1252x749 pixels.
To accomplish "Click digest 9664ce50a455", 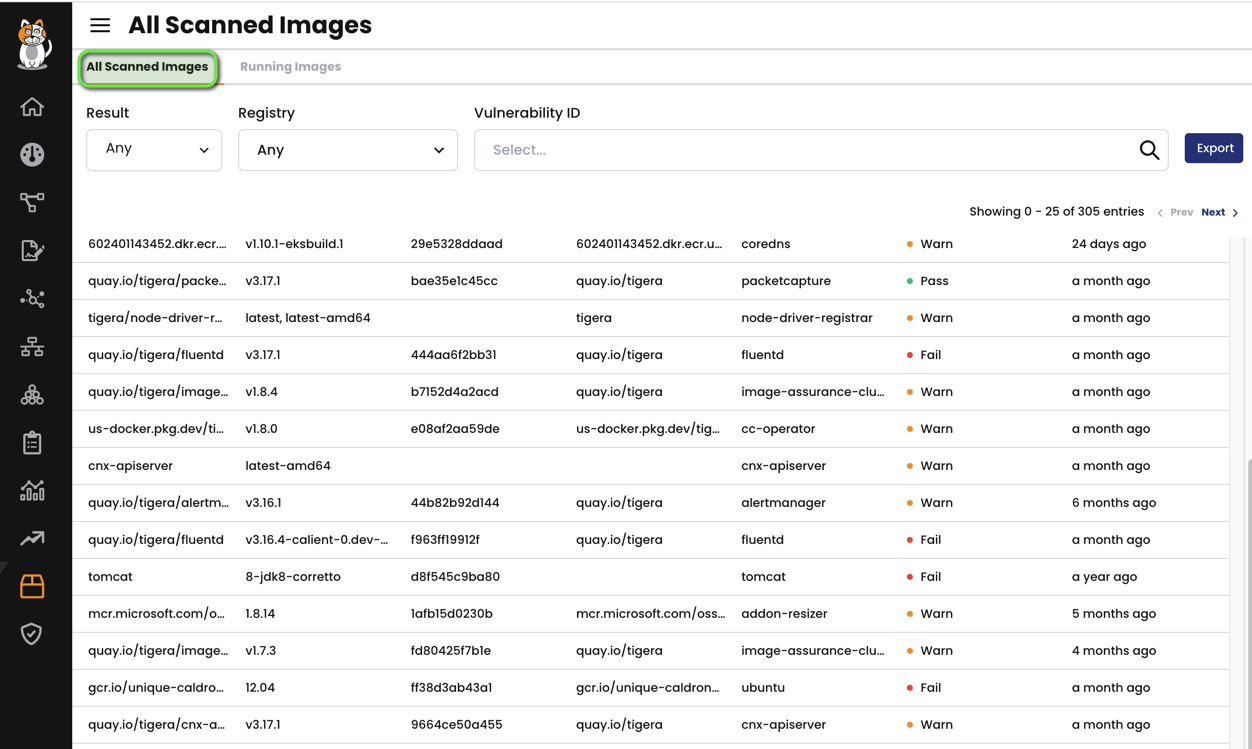I will pos(456,725).
